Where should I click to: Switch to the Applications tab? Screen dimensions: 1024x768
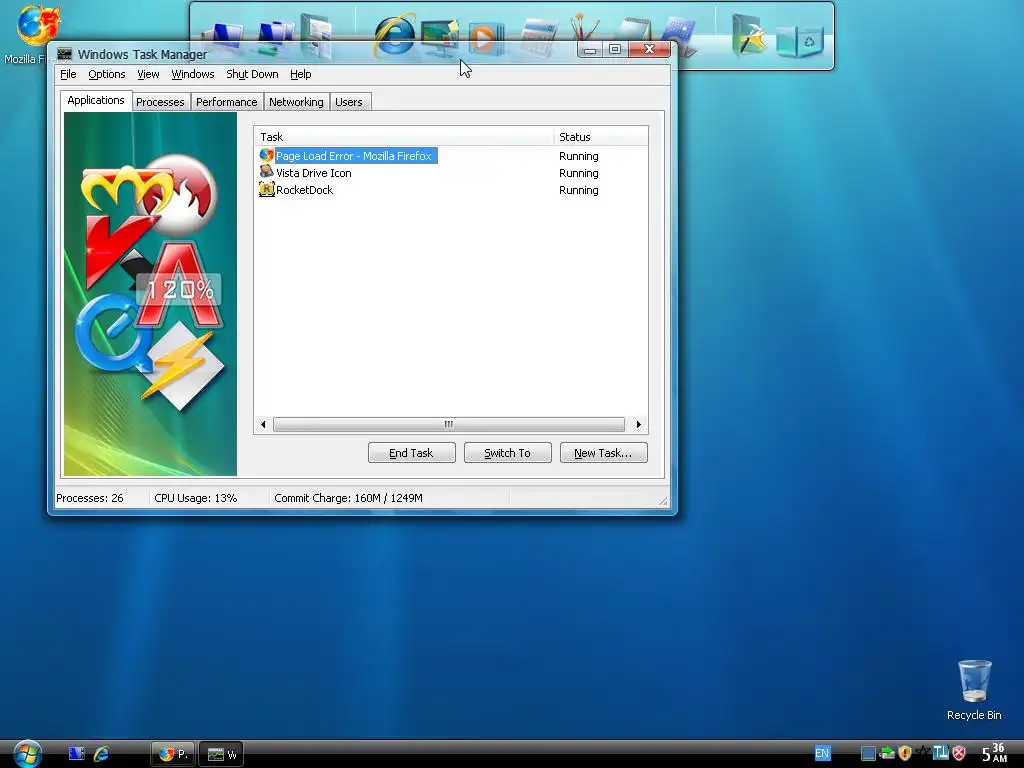pos(96,101)
